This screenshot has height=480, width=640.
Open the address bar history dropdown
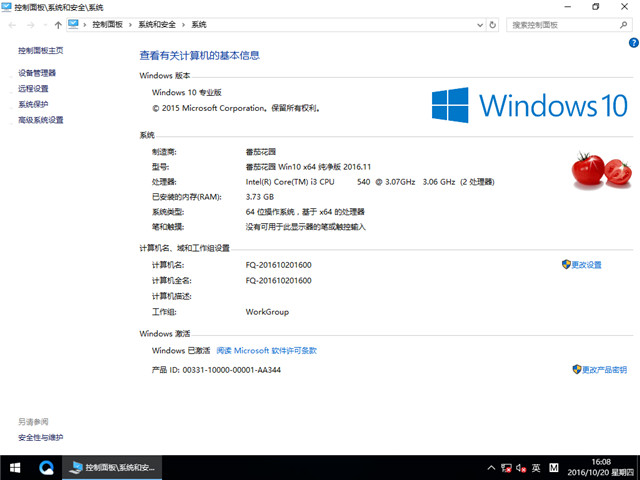(480, 25)
